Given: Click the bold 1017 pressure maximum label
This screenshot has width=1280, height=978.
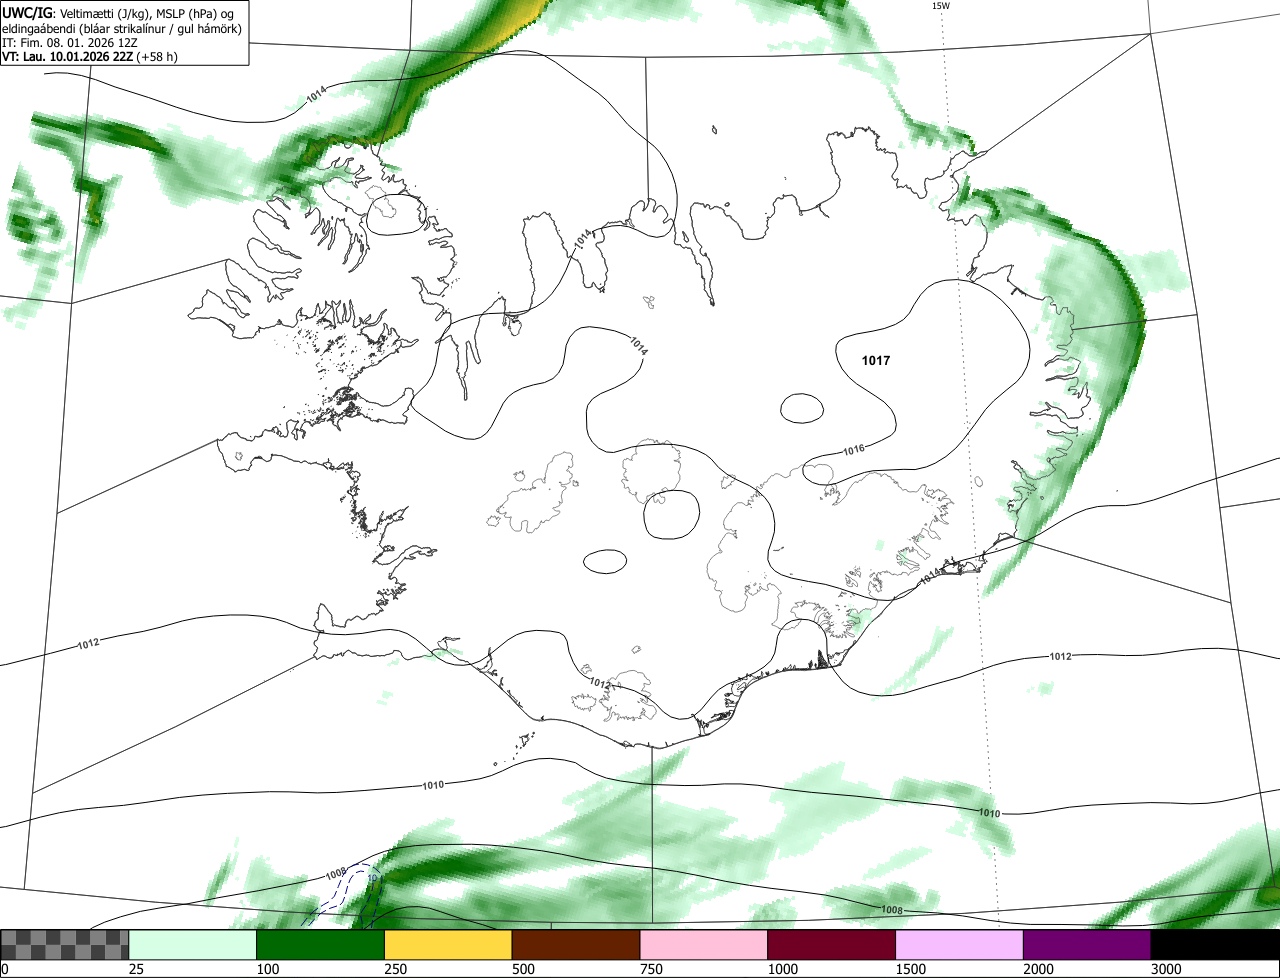Looking at the screenshot, I should 876,361.
